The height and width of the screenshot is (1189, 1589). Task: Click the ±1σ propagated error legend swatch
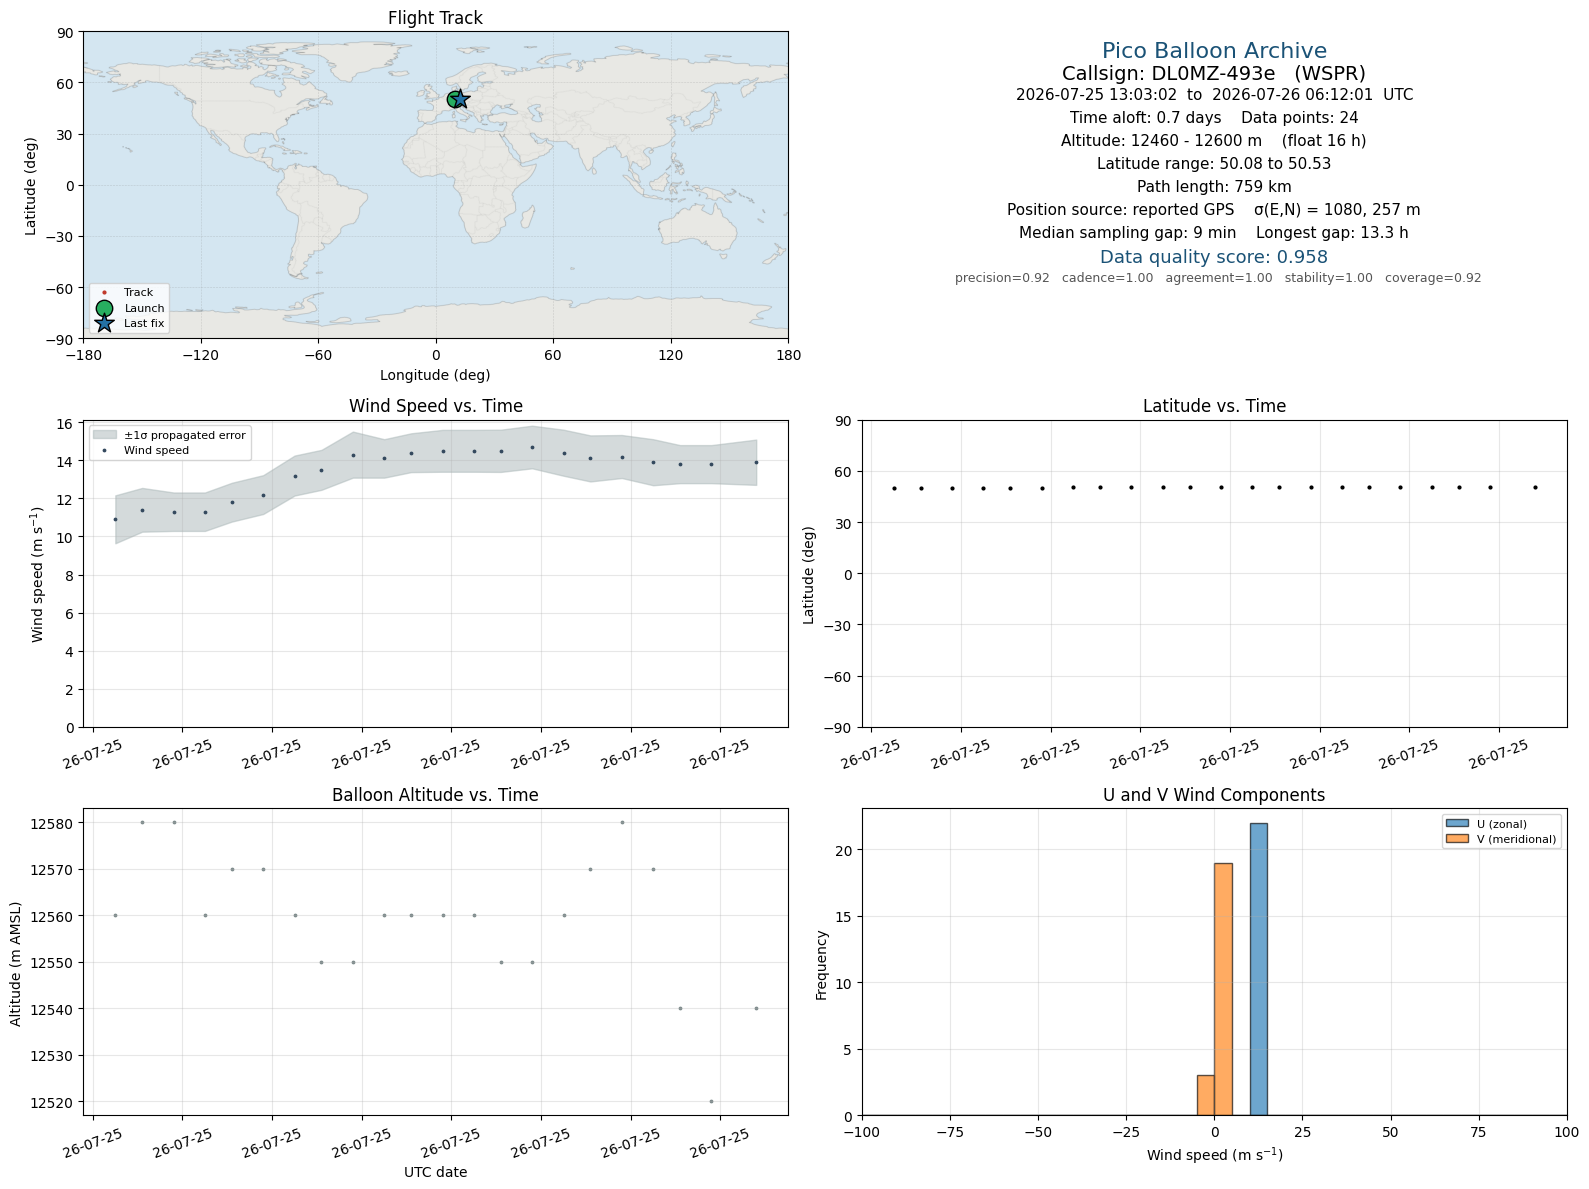(x=104, y=435)
